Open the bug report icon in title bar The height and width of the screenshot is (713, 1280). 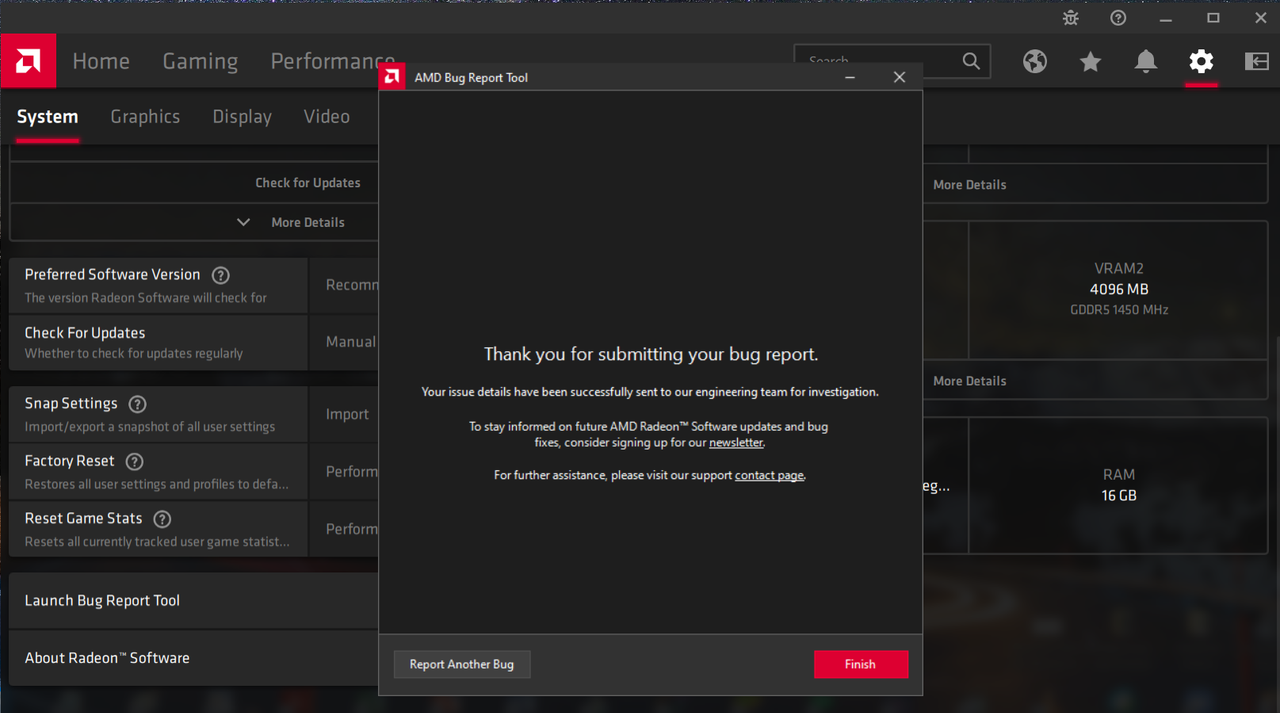(1071, 18)
